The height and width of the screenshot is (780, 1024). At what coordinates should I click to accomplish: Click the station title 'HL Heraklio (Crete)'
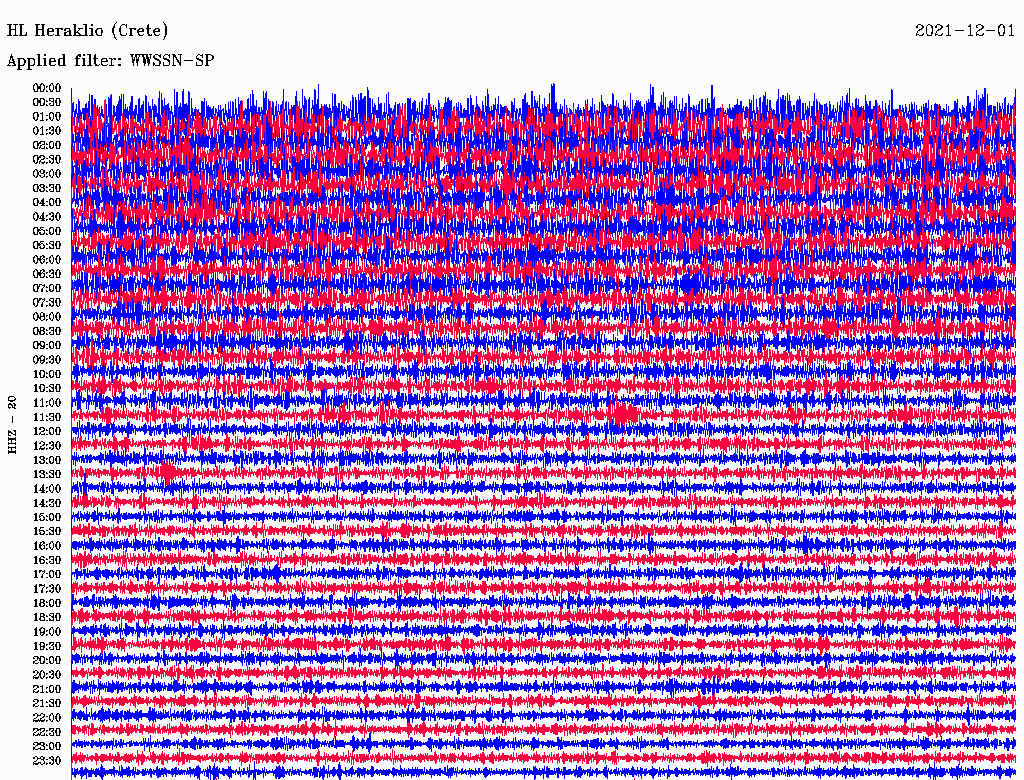click(x=87, y=30)
